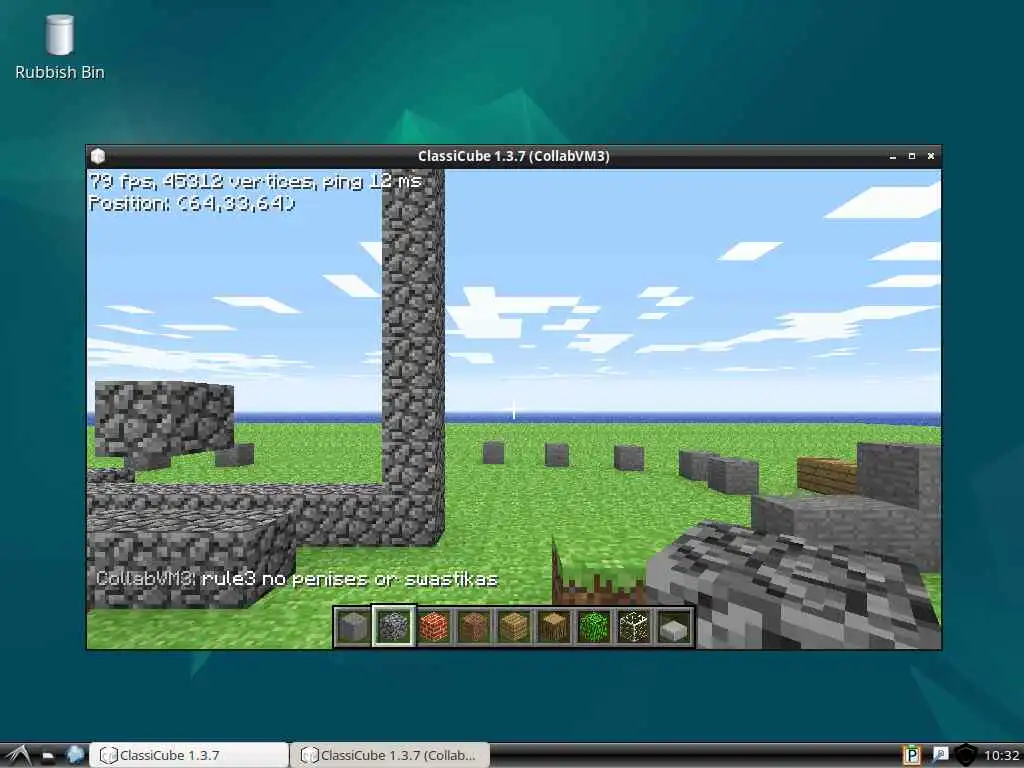This screenshot has width=1024, height=768.
Task: Select the wood log hotbar slot
Action: click(554, 626)
